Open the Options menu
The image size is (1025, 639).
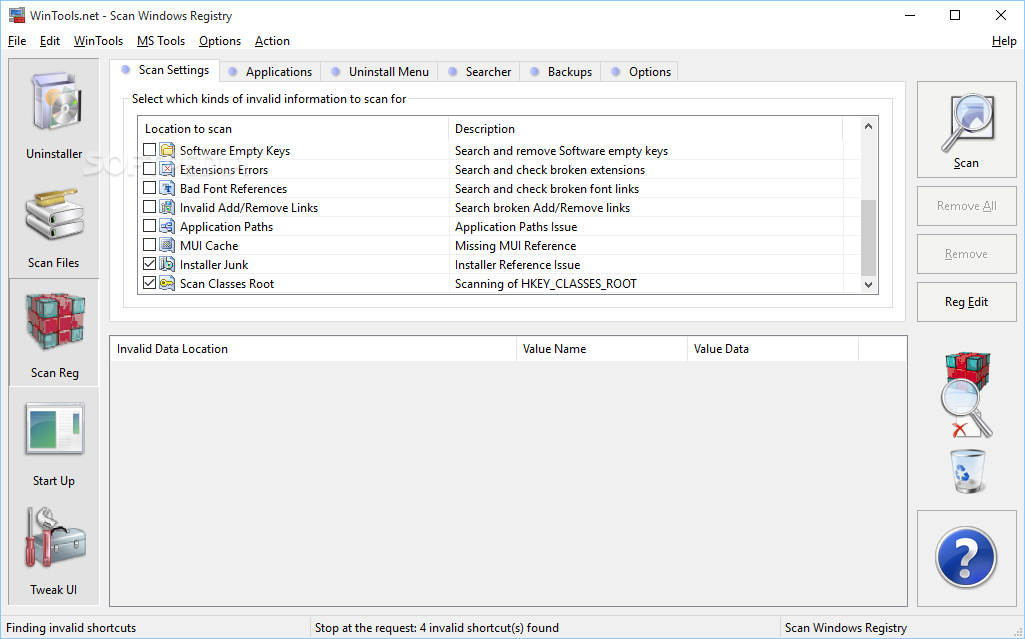point(220,41)
